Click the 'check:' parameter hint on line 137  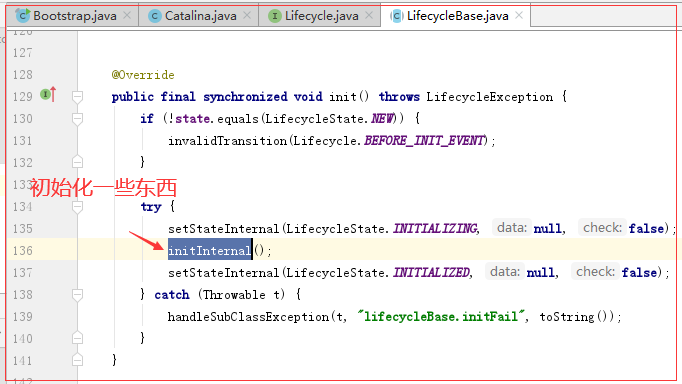[595, 271]
